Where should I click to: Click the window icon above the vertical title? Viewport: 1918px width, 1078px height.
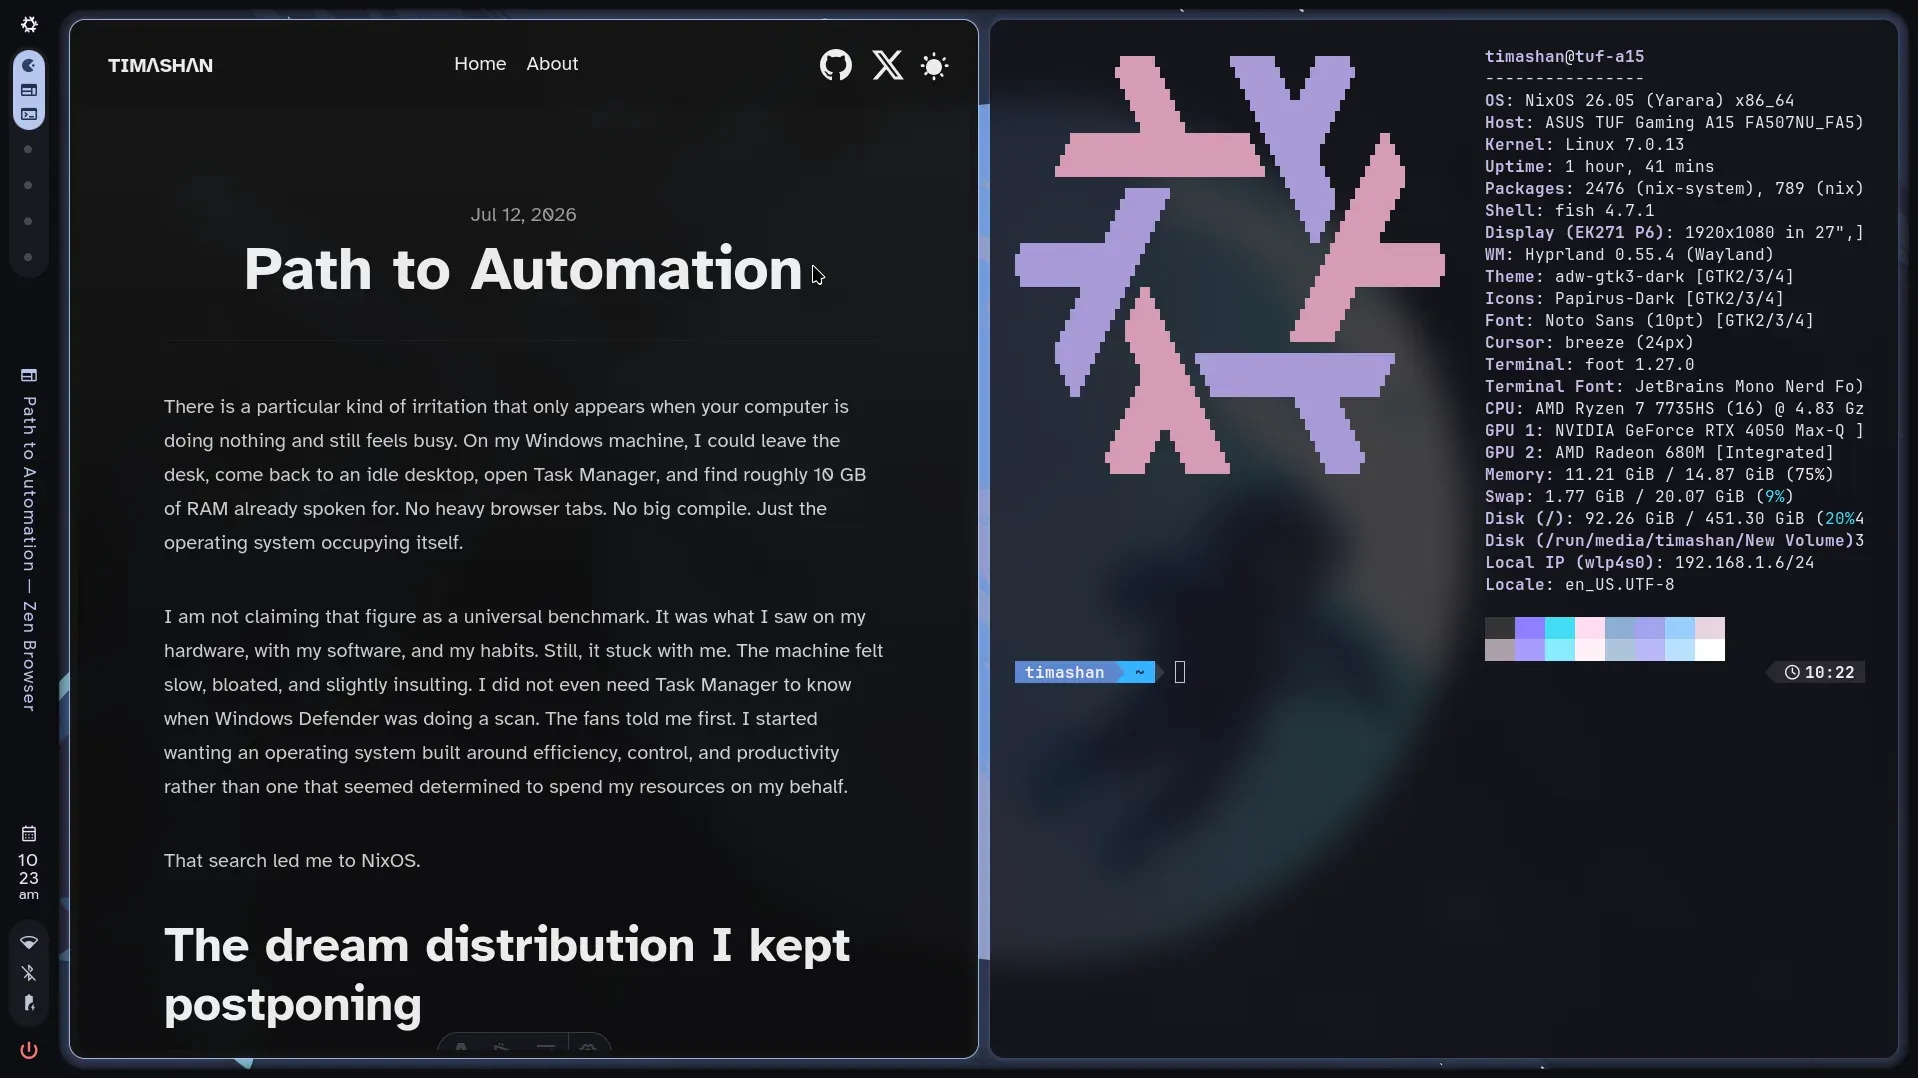pyautogui.click(x=29, y=375)
